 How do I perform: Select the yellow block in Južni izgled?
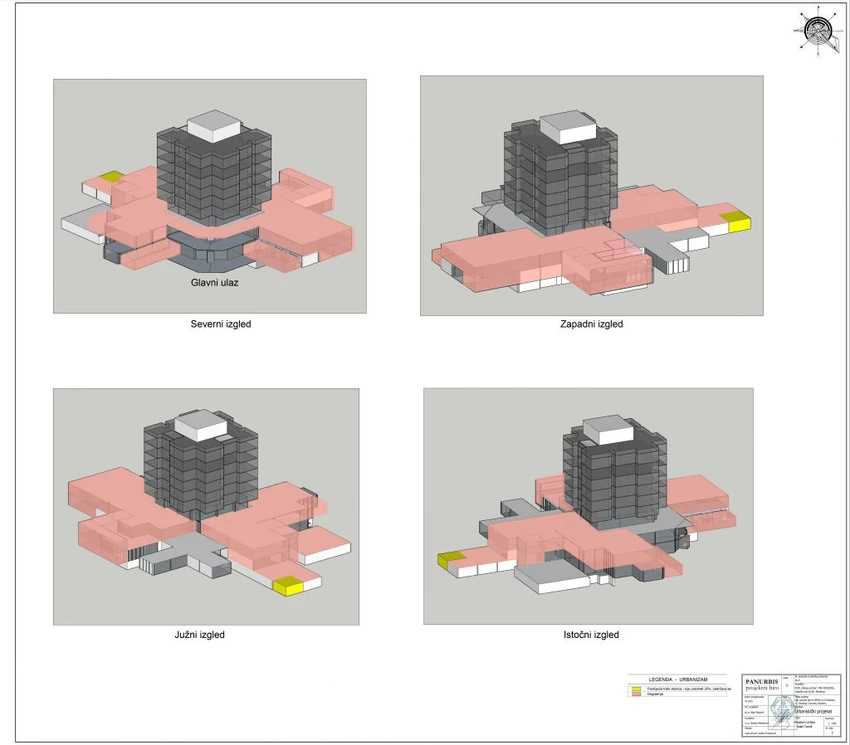click(x=288, y=586)
